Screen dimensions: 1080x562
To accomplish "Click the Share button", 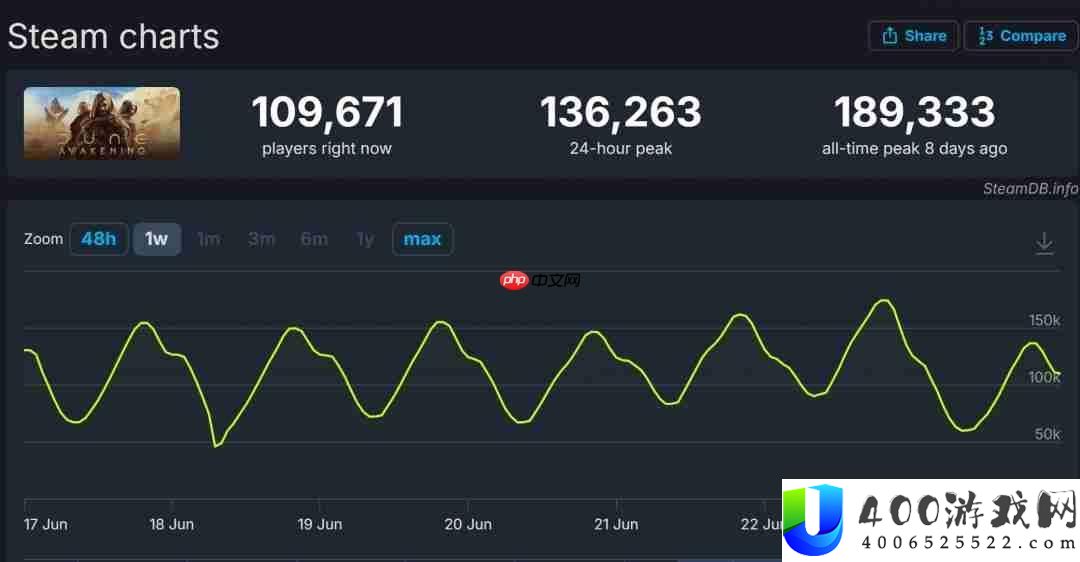I will (x=913, y=36).
